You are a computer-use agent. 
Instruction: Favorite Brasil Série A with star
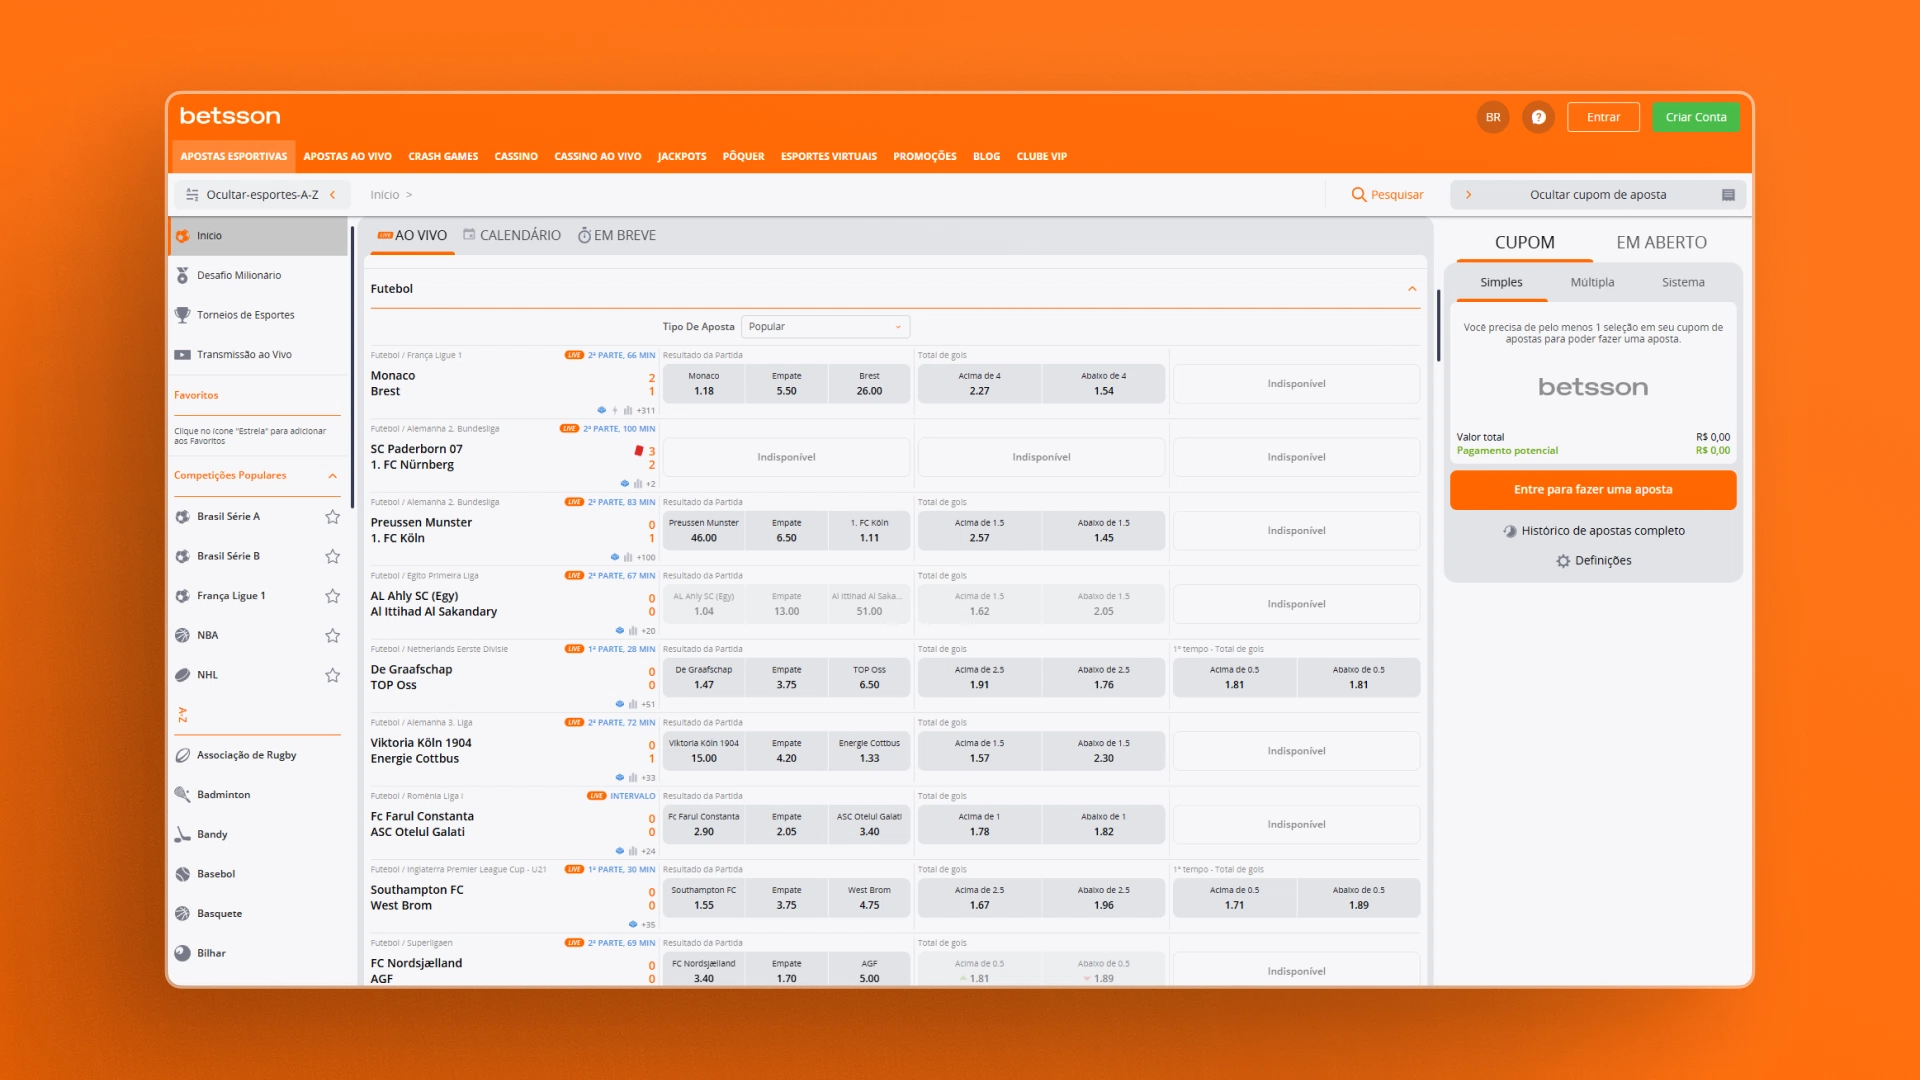pyautogui.click(x=333, y=517)
